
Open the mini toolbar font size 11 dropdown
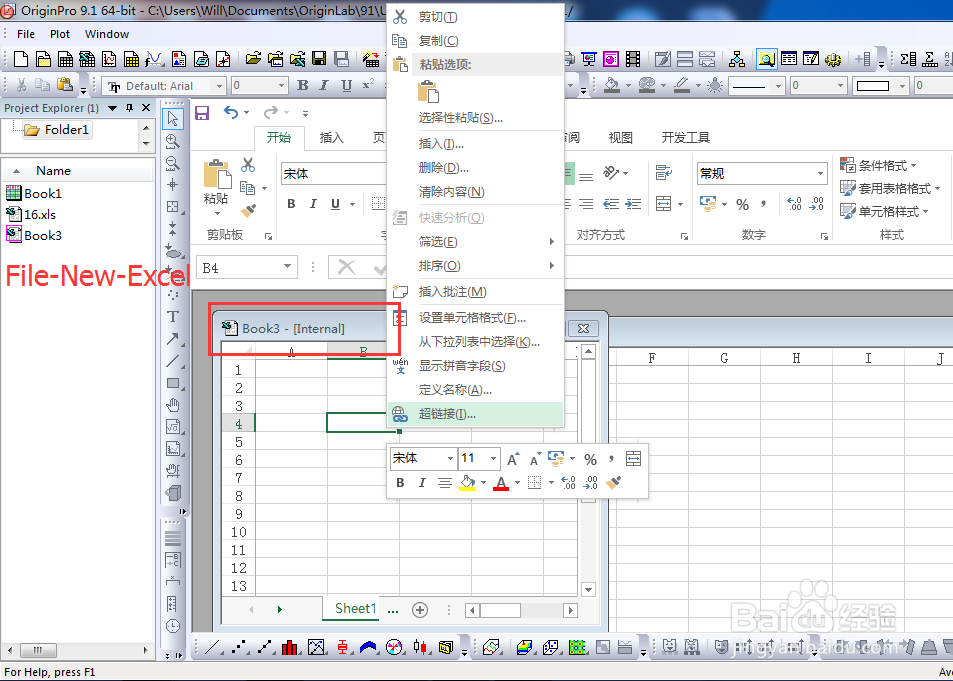point(494,458)
